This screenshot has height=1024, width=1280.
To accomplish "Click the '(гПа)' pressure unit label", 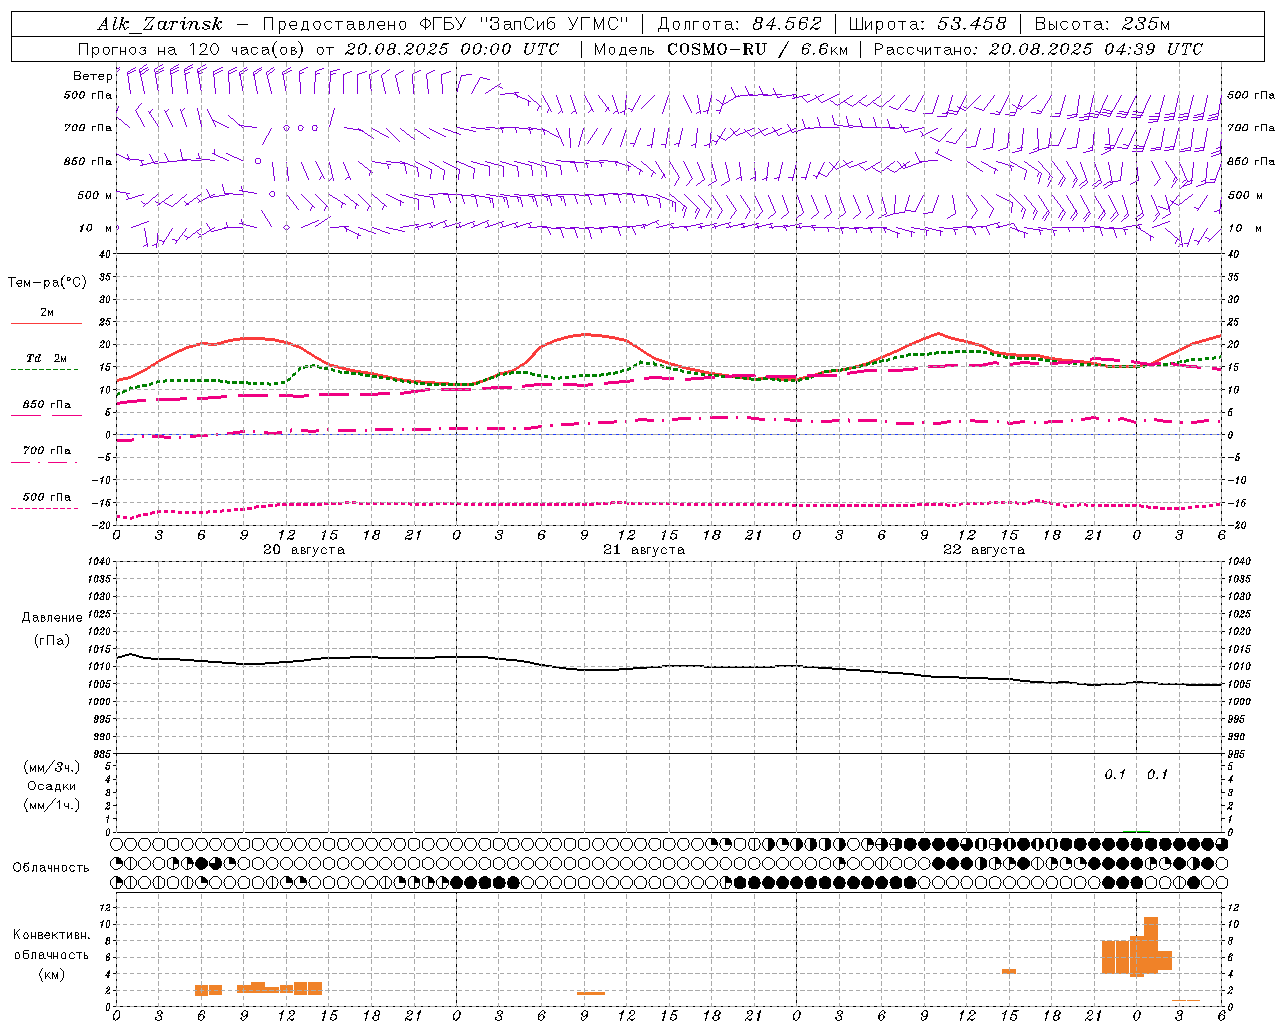I will pyautogui.click(x=52, y=640).
